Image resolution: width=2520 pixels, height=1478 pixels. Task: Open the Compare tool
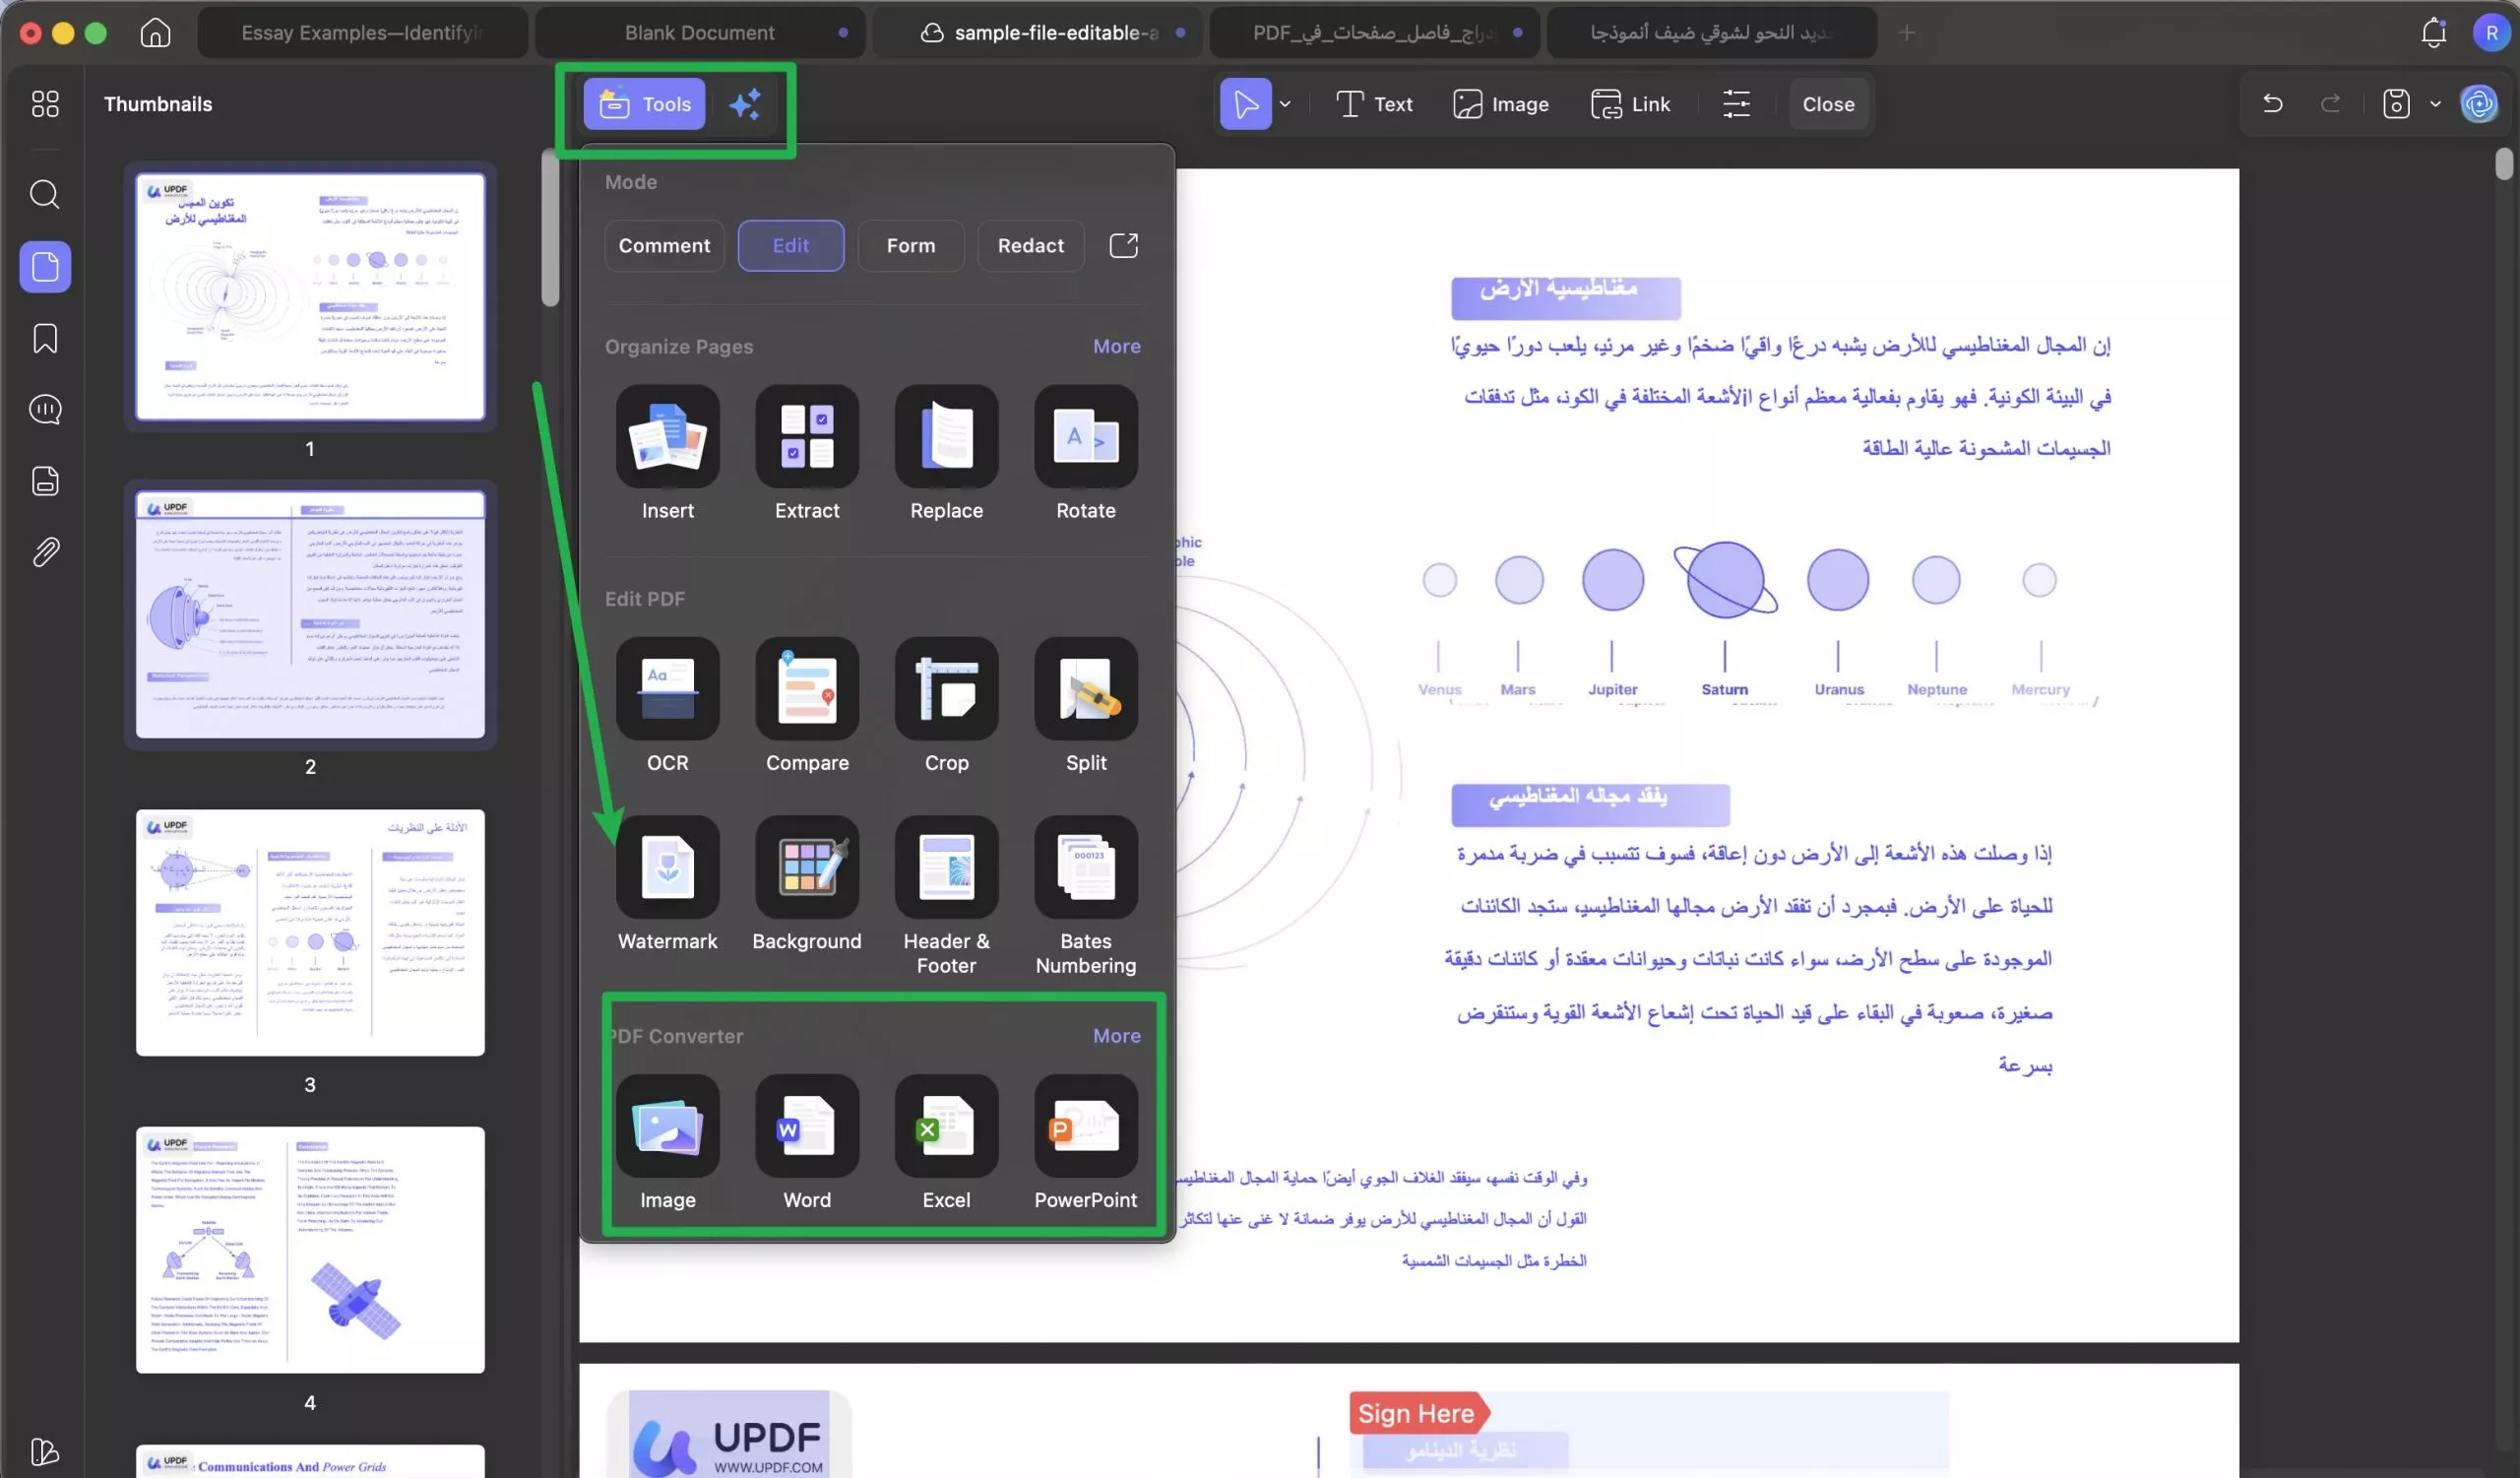(x=807, y=706)
